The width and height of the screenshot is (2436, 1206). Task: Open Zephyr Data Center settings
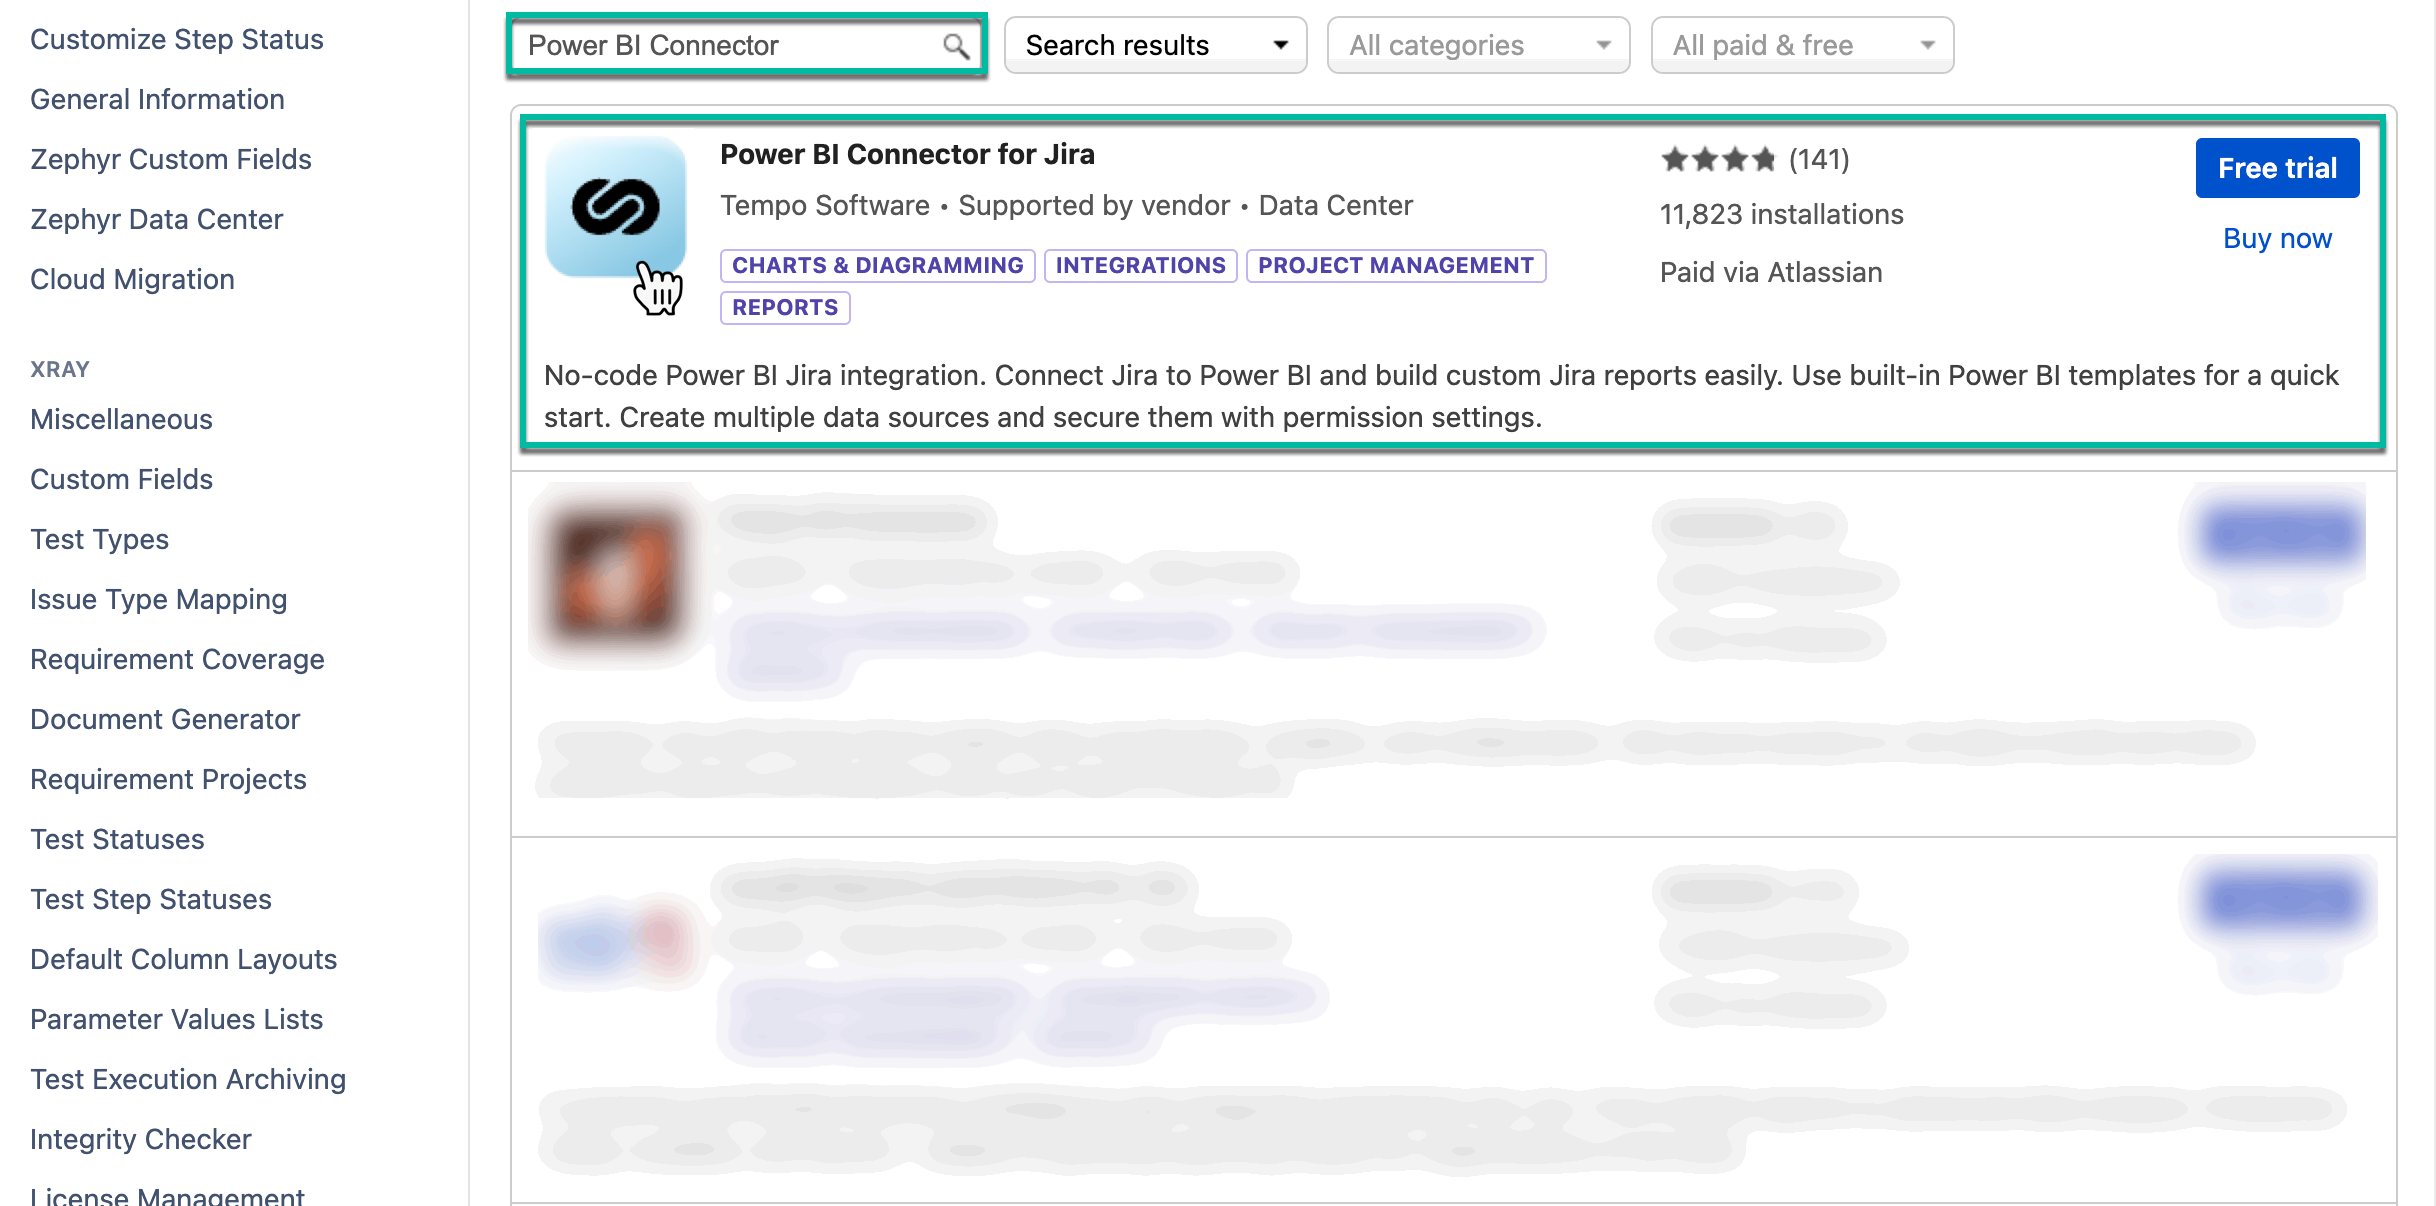pos(157,219)
